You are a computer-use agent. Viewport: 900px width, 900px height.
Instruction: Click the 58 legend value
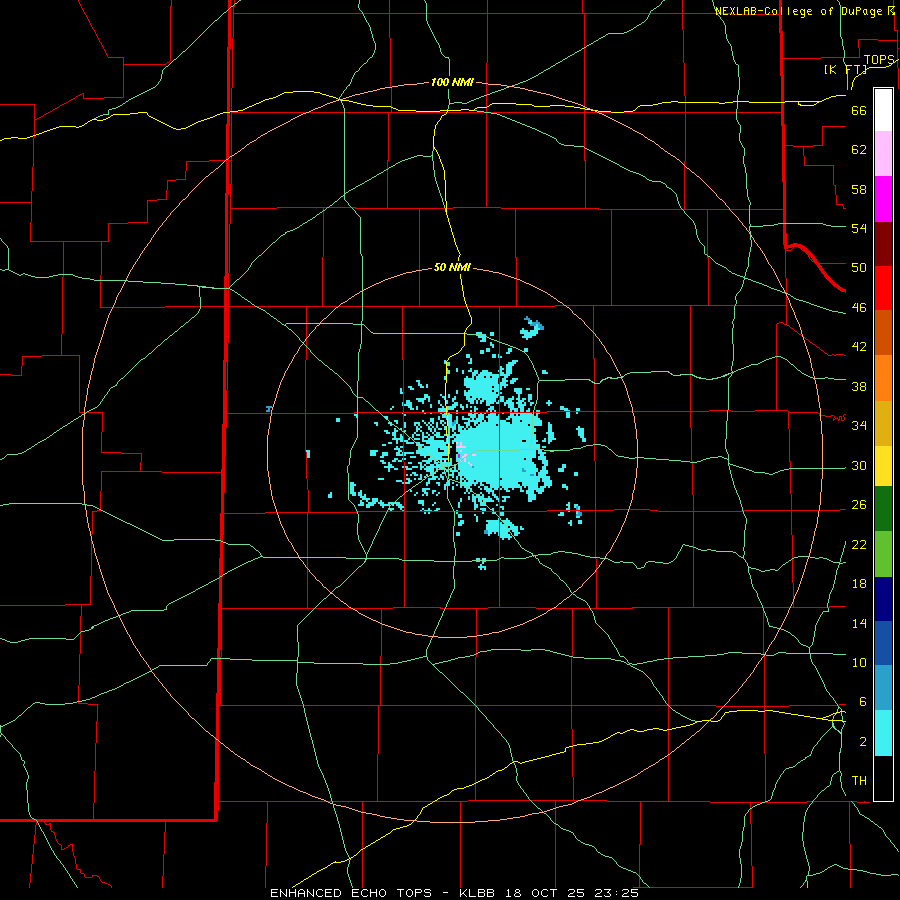pyautogui.click(x=859, y=189)
